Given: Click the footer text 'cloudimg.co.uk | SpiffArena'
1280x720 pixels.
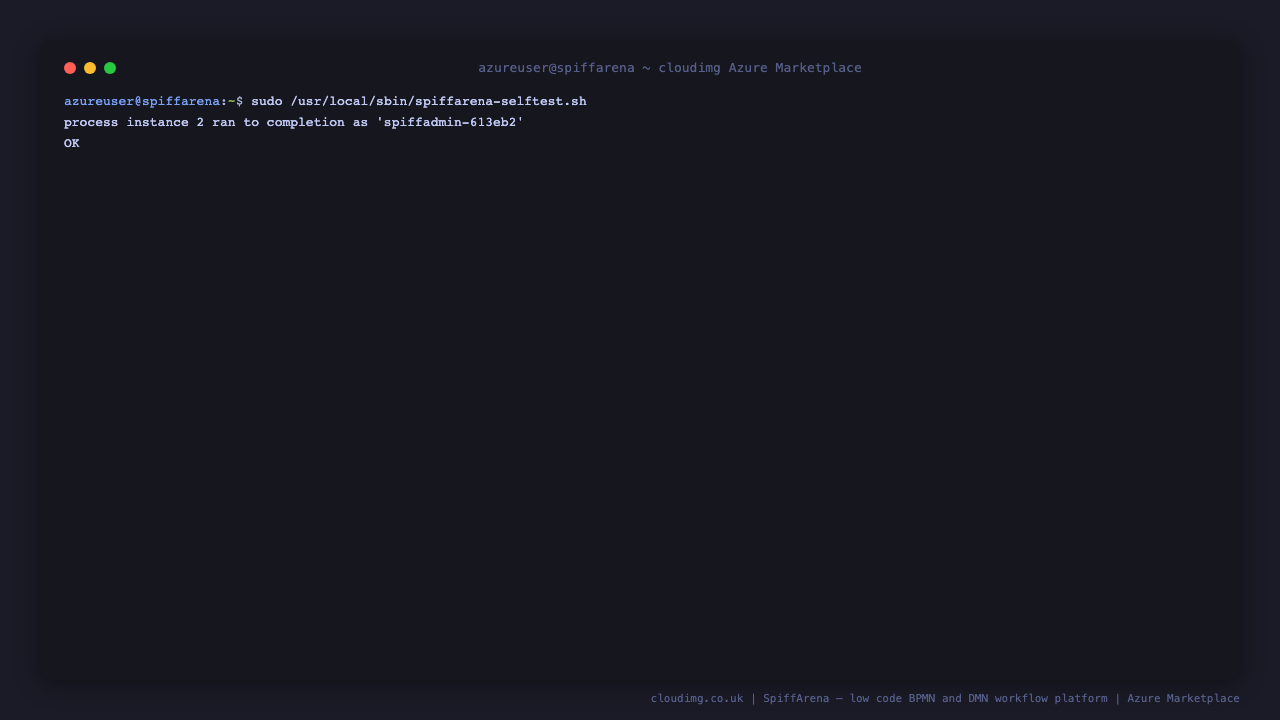Looking at the screenshot, I should tap(740, 698).
